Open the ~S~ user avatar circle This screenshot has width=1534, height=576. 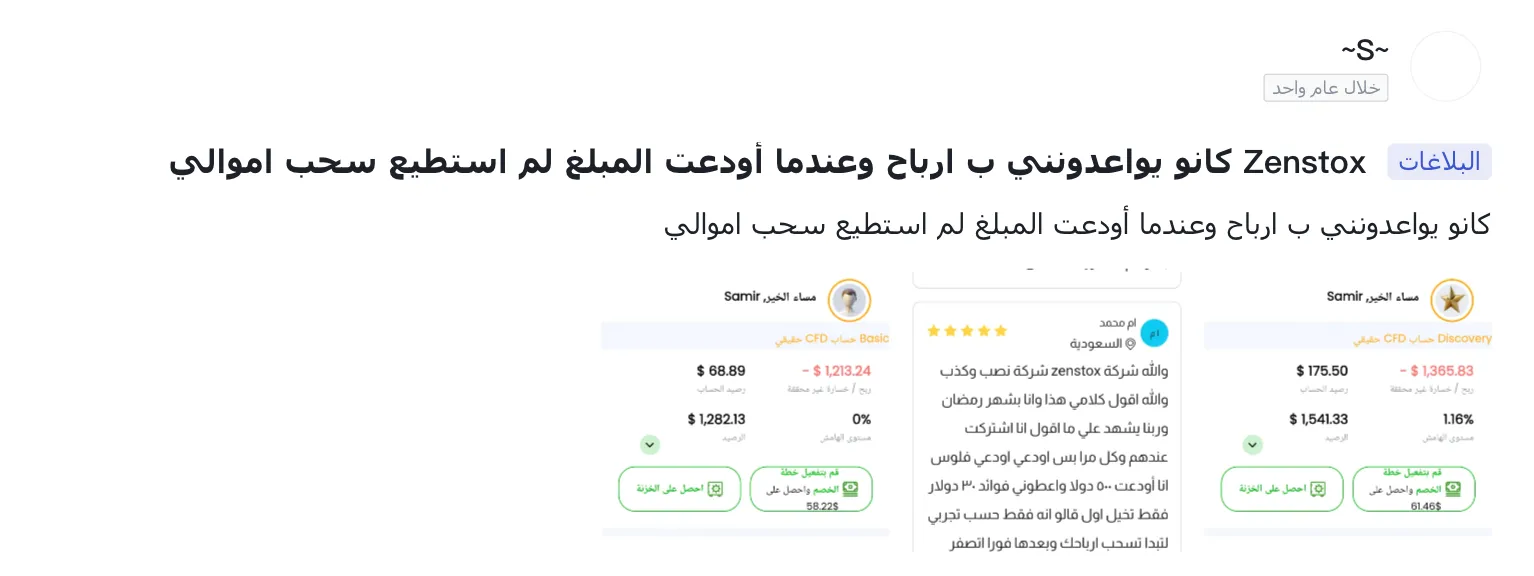(x=1445, y=66)
